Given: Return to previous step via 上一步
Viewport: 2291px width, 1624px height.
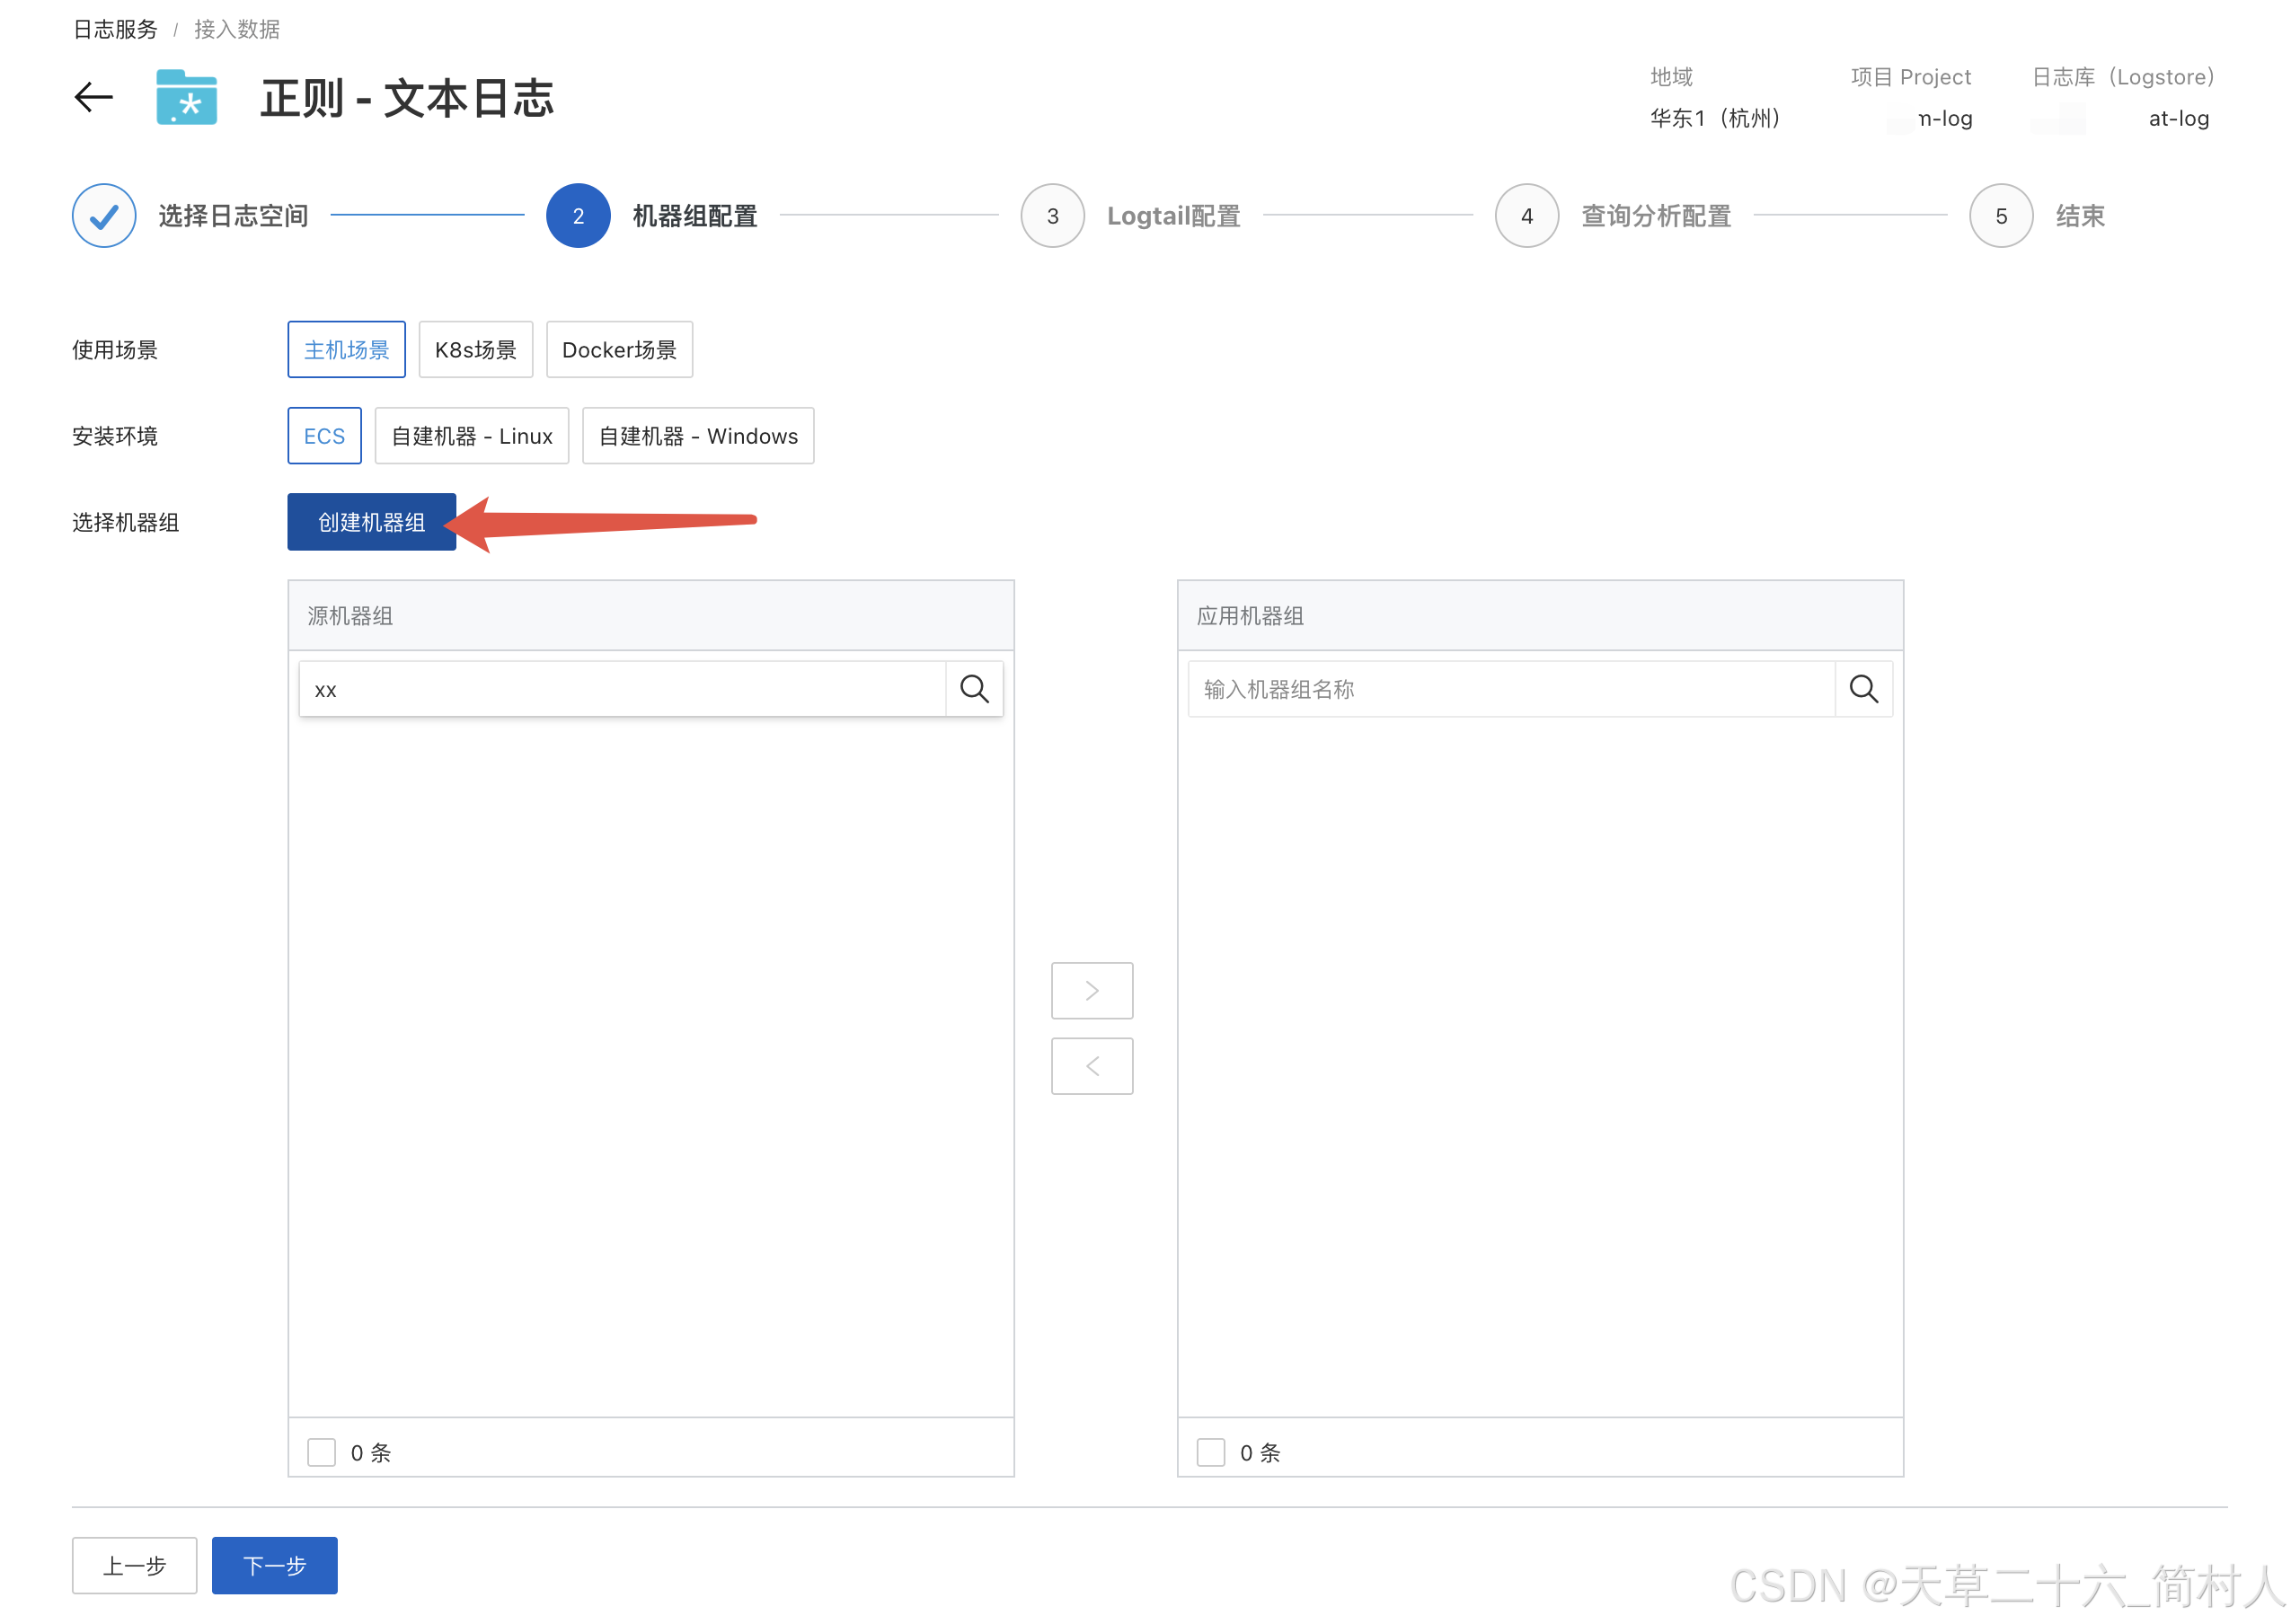Looking at the screenshot, I should [134, 1565].
